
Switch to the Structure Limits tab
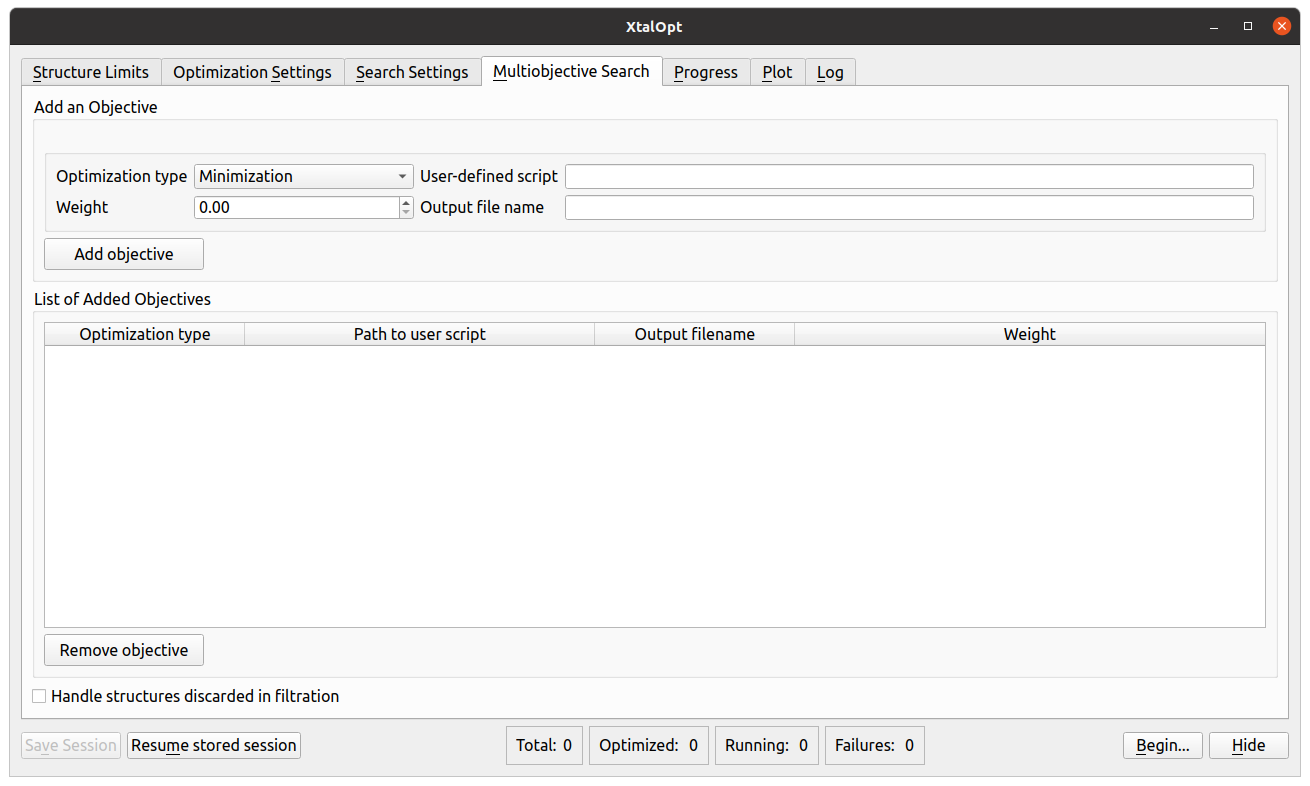click(x=91, y=72)
